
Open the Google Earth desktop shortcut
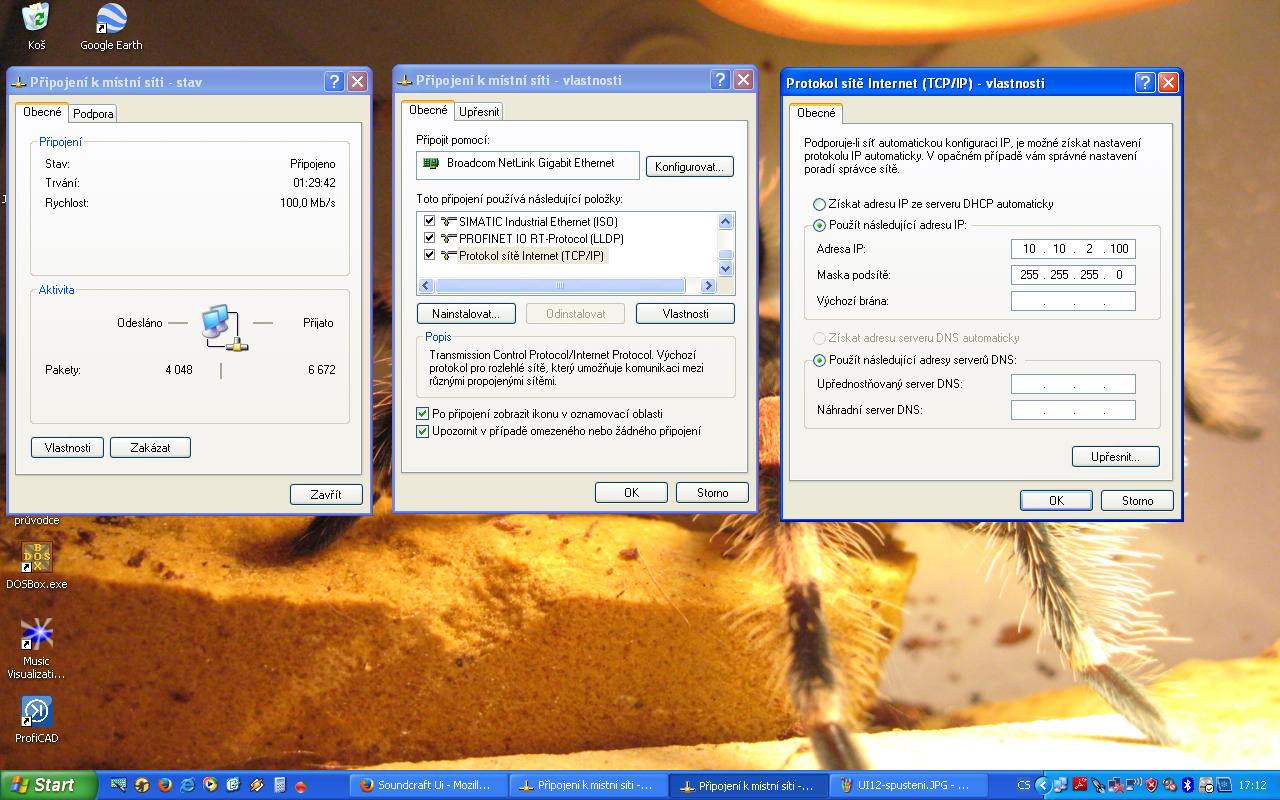[x=111, y=20]
